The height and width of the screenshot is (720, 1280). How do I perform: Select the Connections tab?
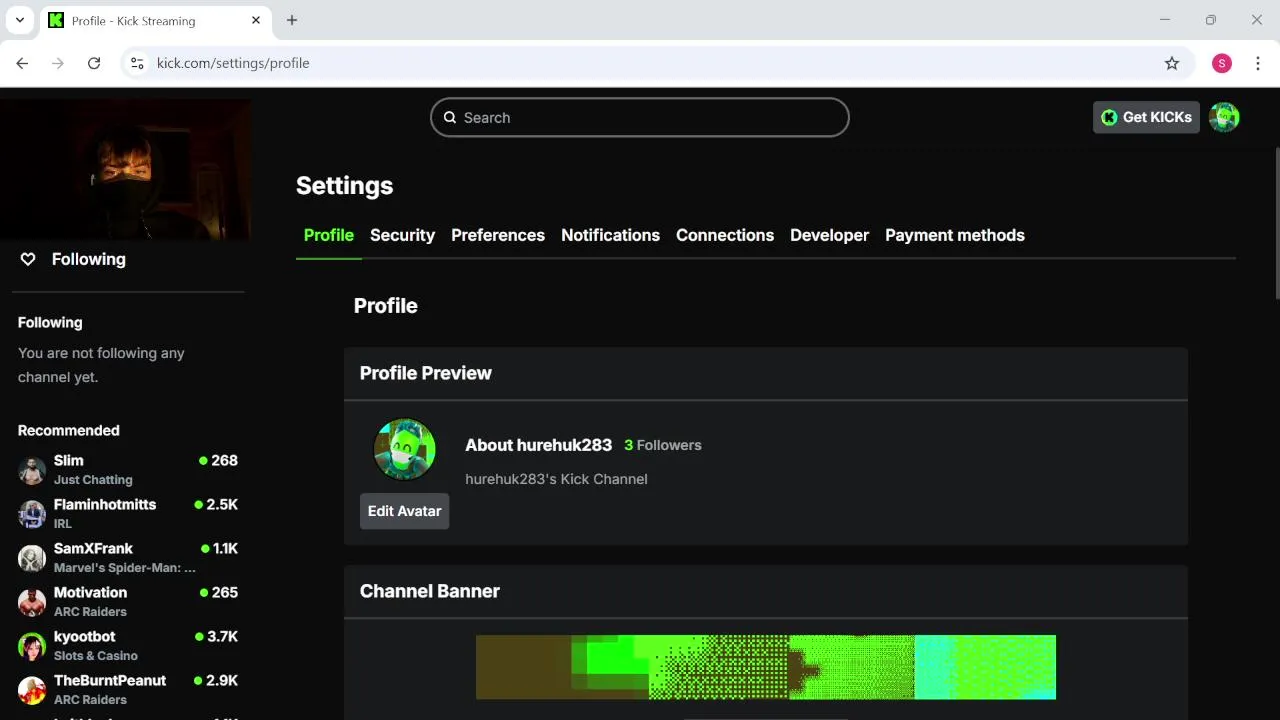725,235
